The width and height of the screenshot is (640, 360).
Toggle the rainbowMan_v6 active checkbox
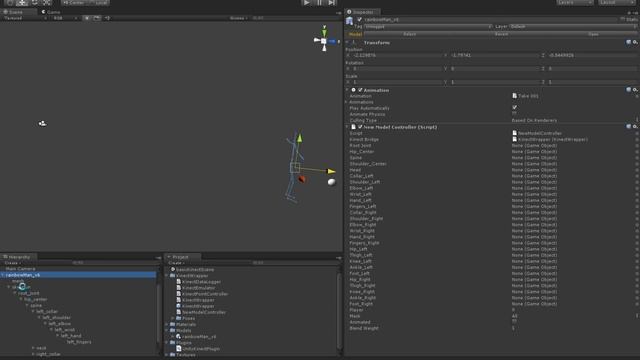(360, 19)
